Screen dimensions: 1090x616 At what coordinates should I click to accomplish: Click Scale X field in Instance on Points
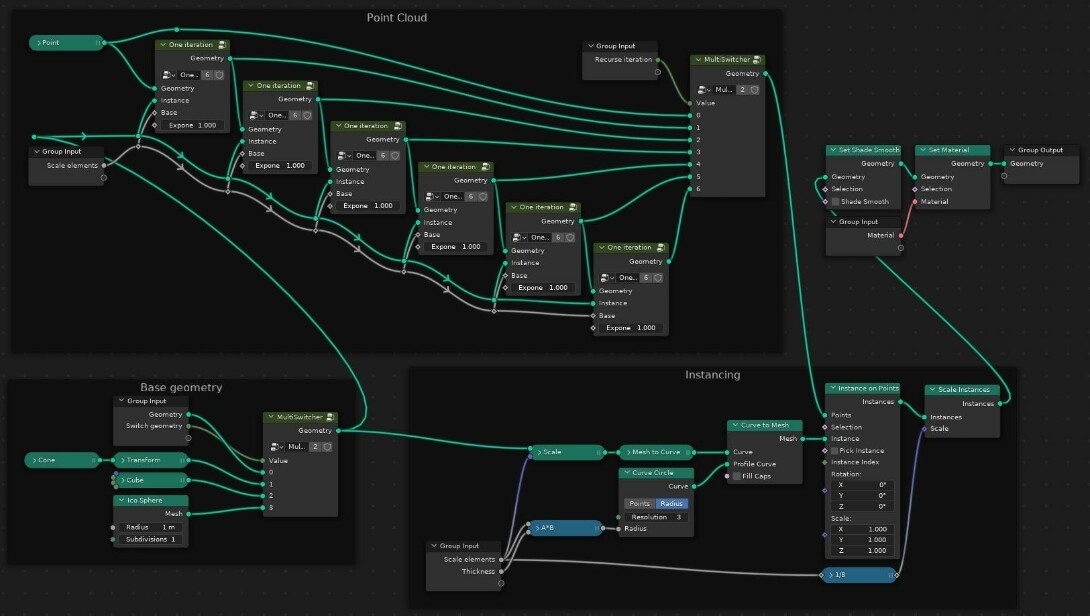(x=861, y=529)
